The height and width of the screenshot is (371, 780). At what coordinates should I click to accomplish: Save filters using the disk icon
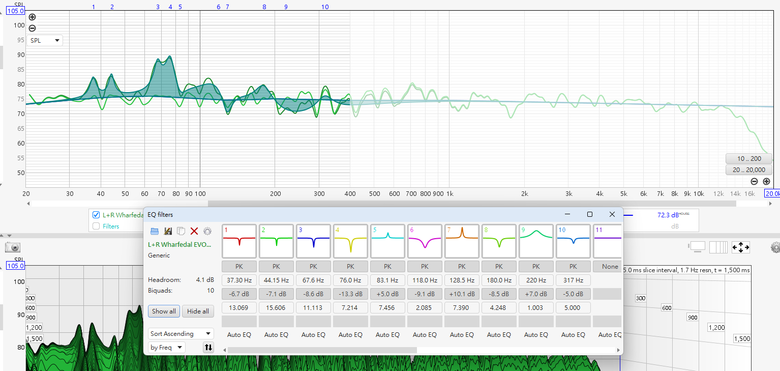168,231
